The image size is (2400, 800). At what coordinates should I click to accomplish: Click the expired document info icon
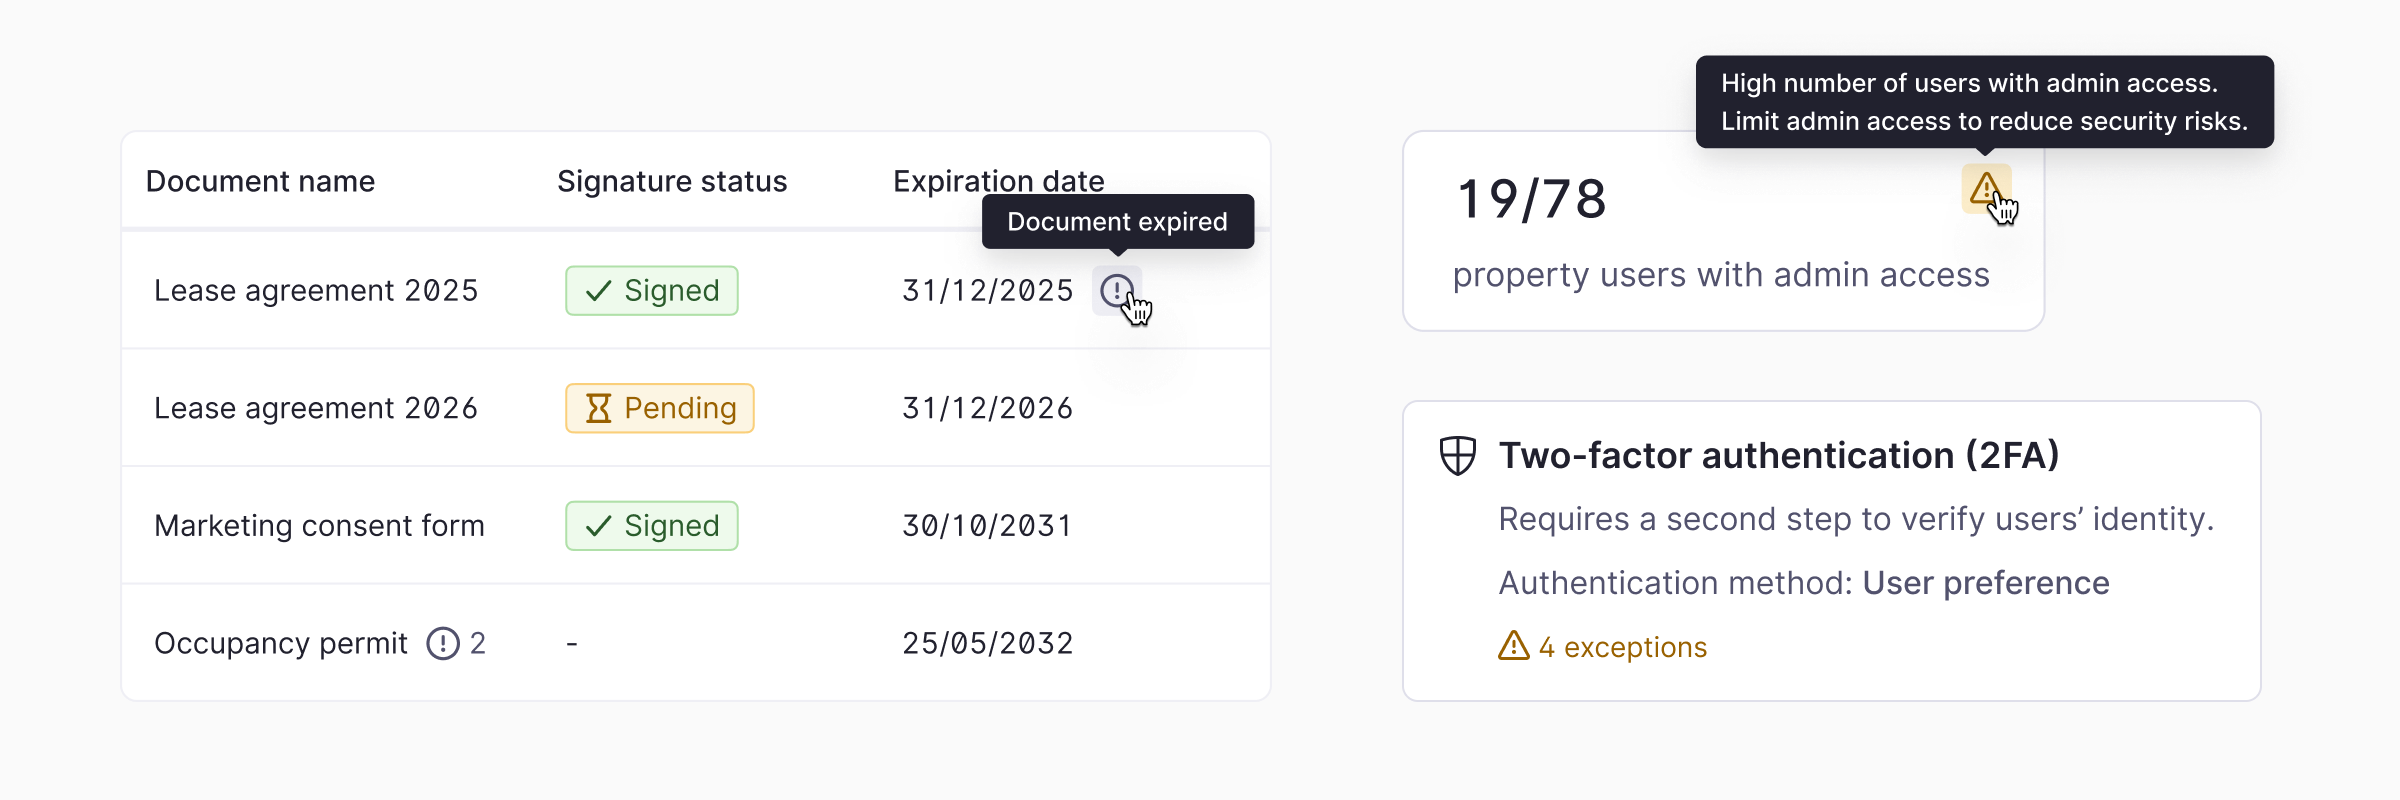click(x=1116, y=291)
